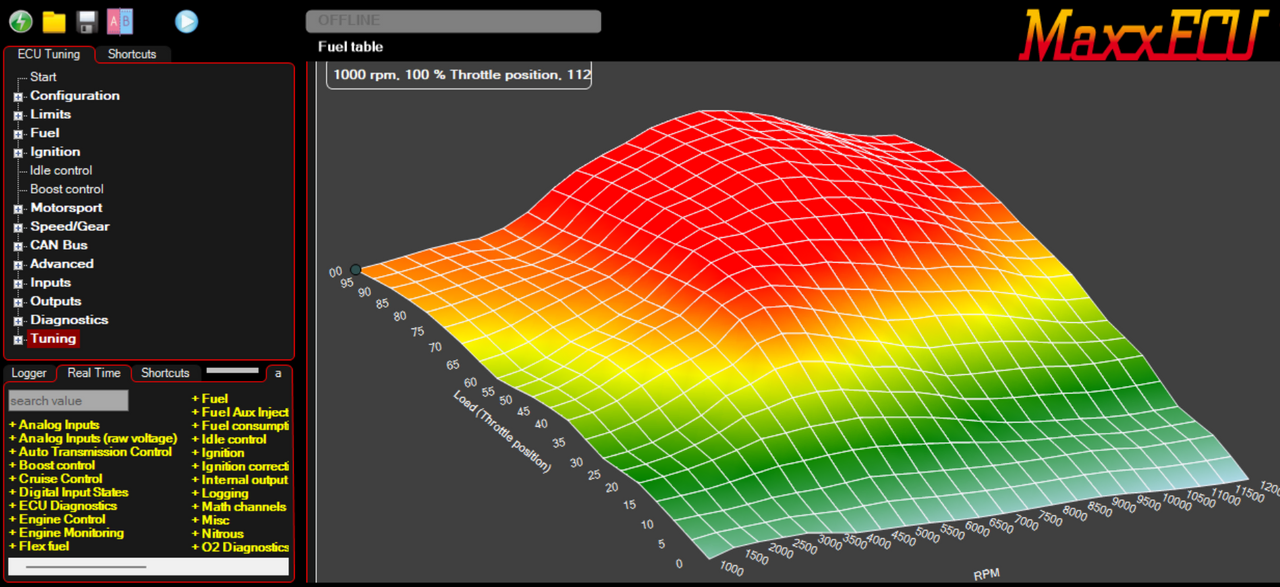Viewport: 1280px width, 587px height.
Task: Switch to the upper Shortcuts tab
Action: pos(132,54)
